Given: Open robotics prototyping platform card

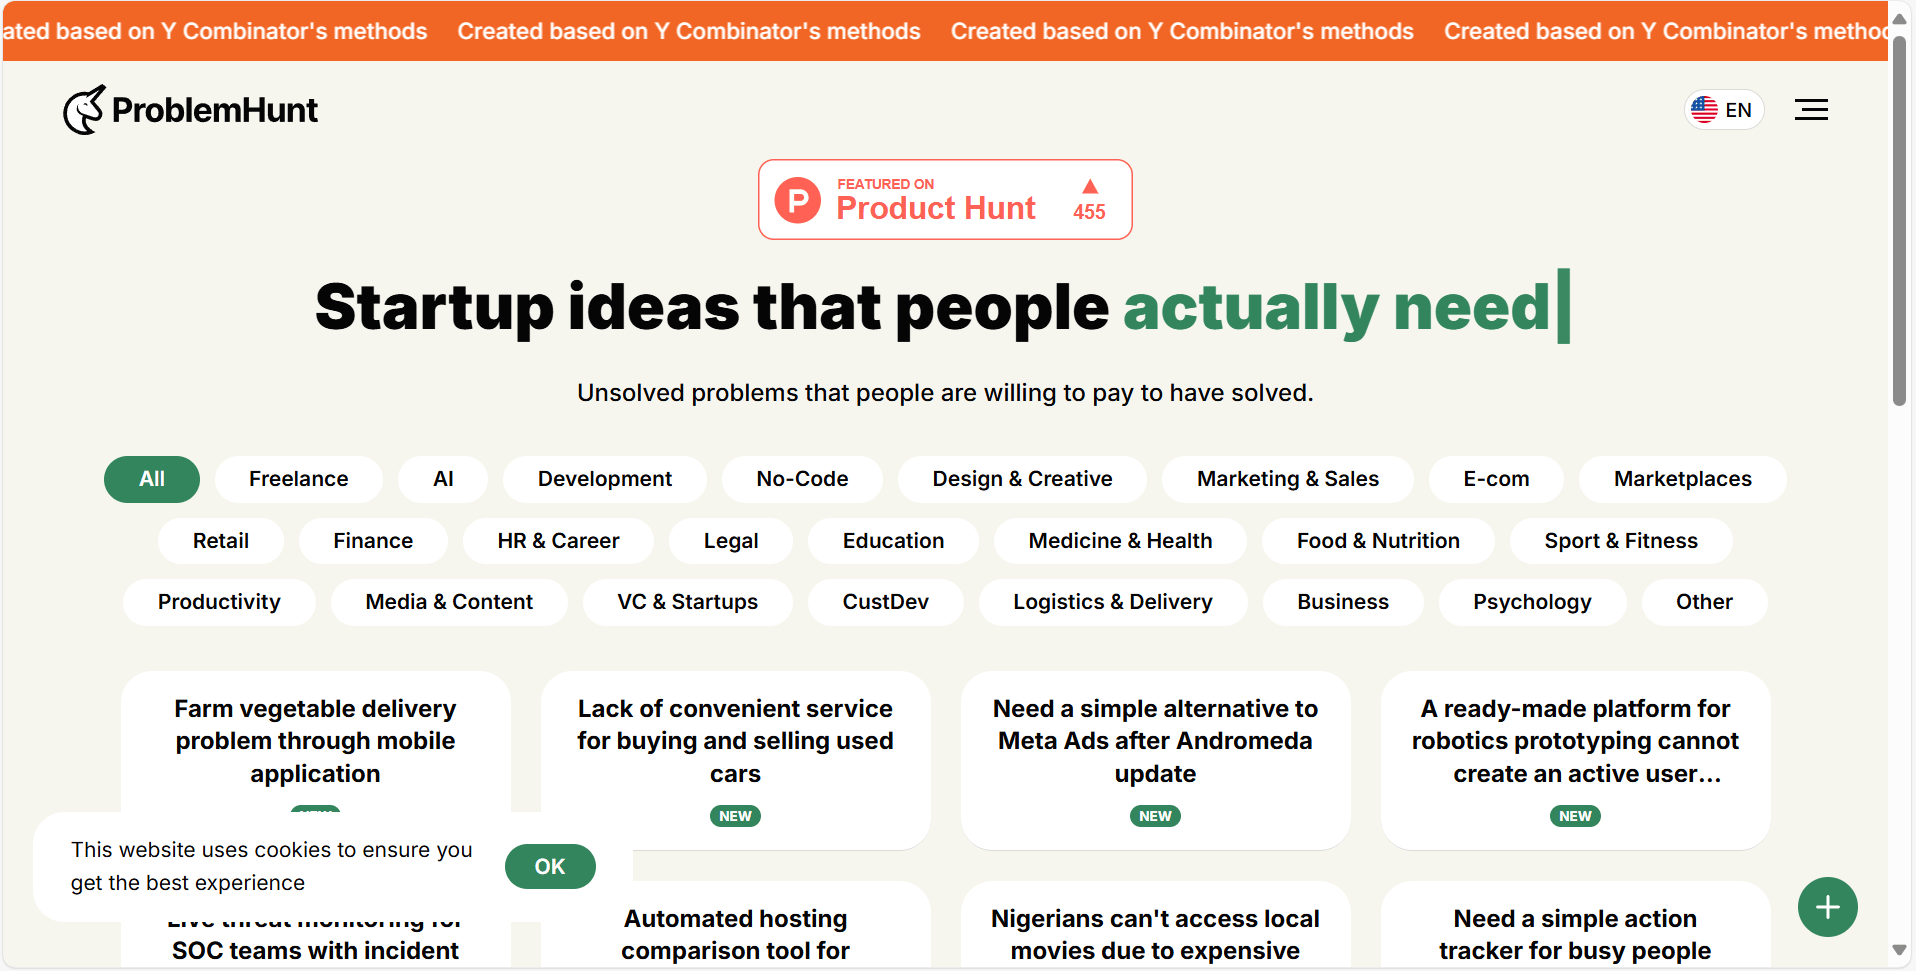Looking at the screenshot, I should (x=1575, y=742).
